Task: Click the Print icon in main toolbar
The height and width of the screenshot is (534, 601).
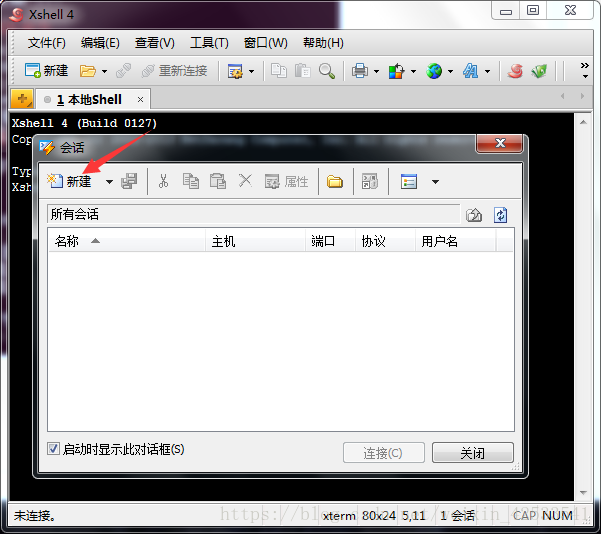Action: (x=360, y=71)
